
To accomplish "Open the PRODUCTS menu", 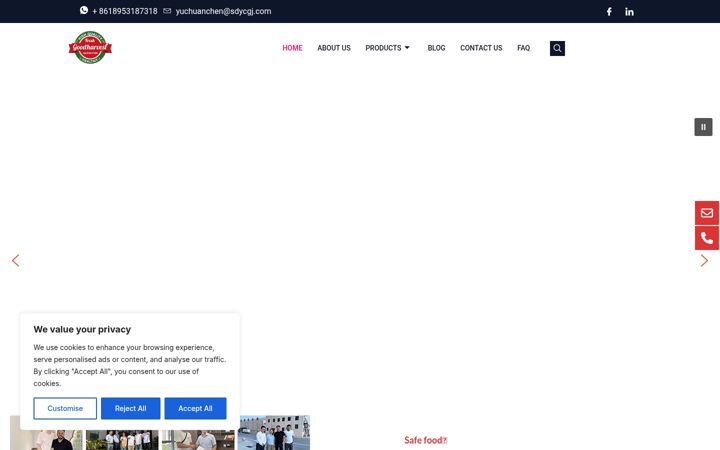I will click(383, 48).
